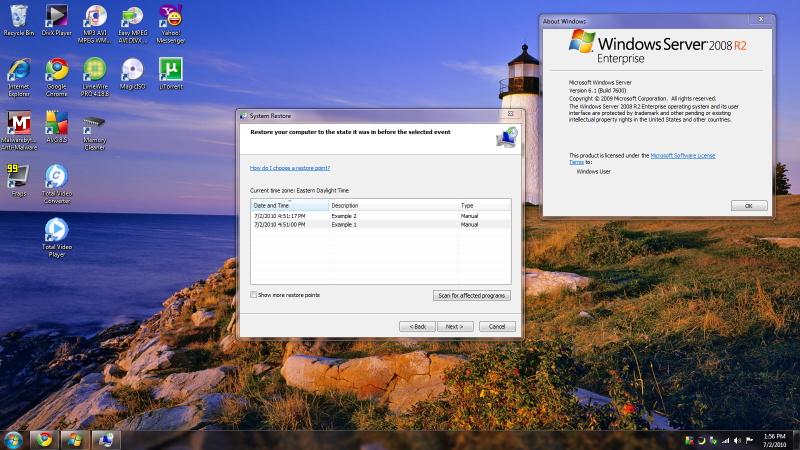Click the yellow crescent tray icon
The height and width of the screenshot is (450, 800).
(x=702, y=440)
